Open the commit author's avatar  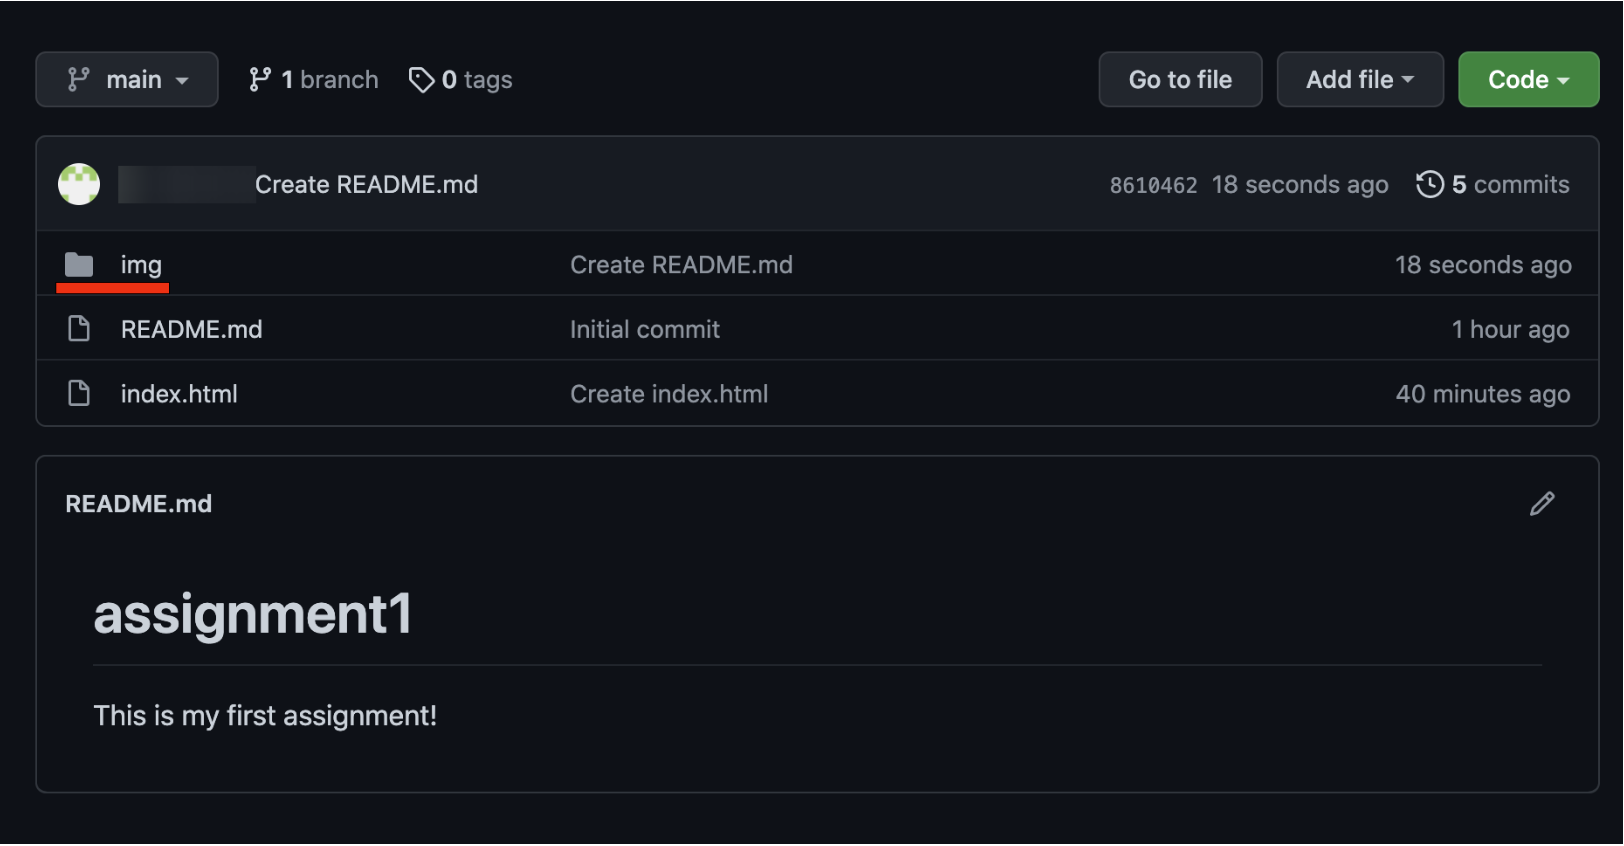[79, 184]
